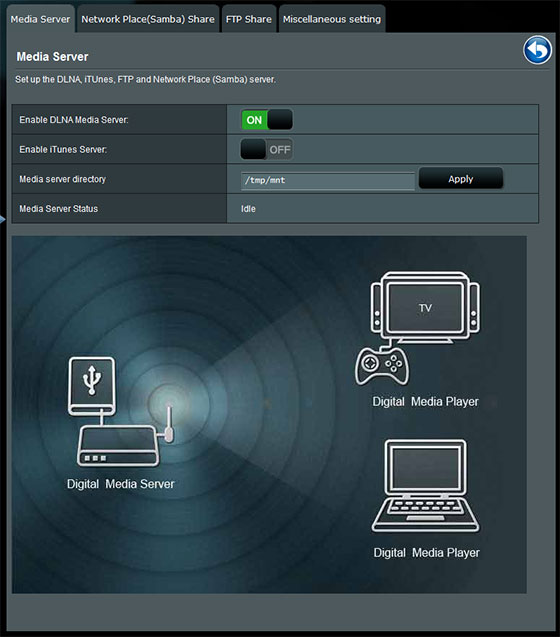Click the Media server directory label
Viewport: 560px width, 637px height.
(63, 179)
